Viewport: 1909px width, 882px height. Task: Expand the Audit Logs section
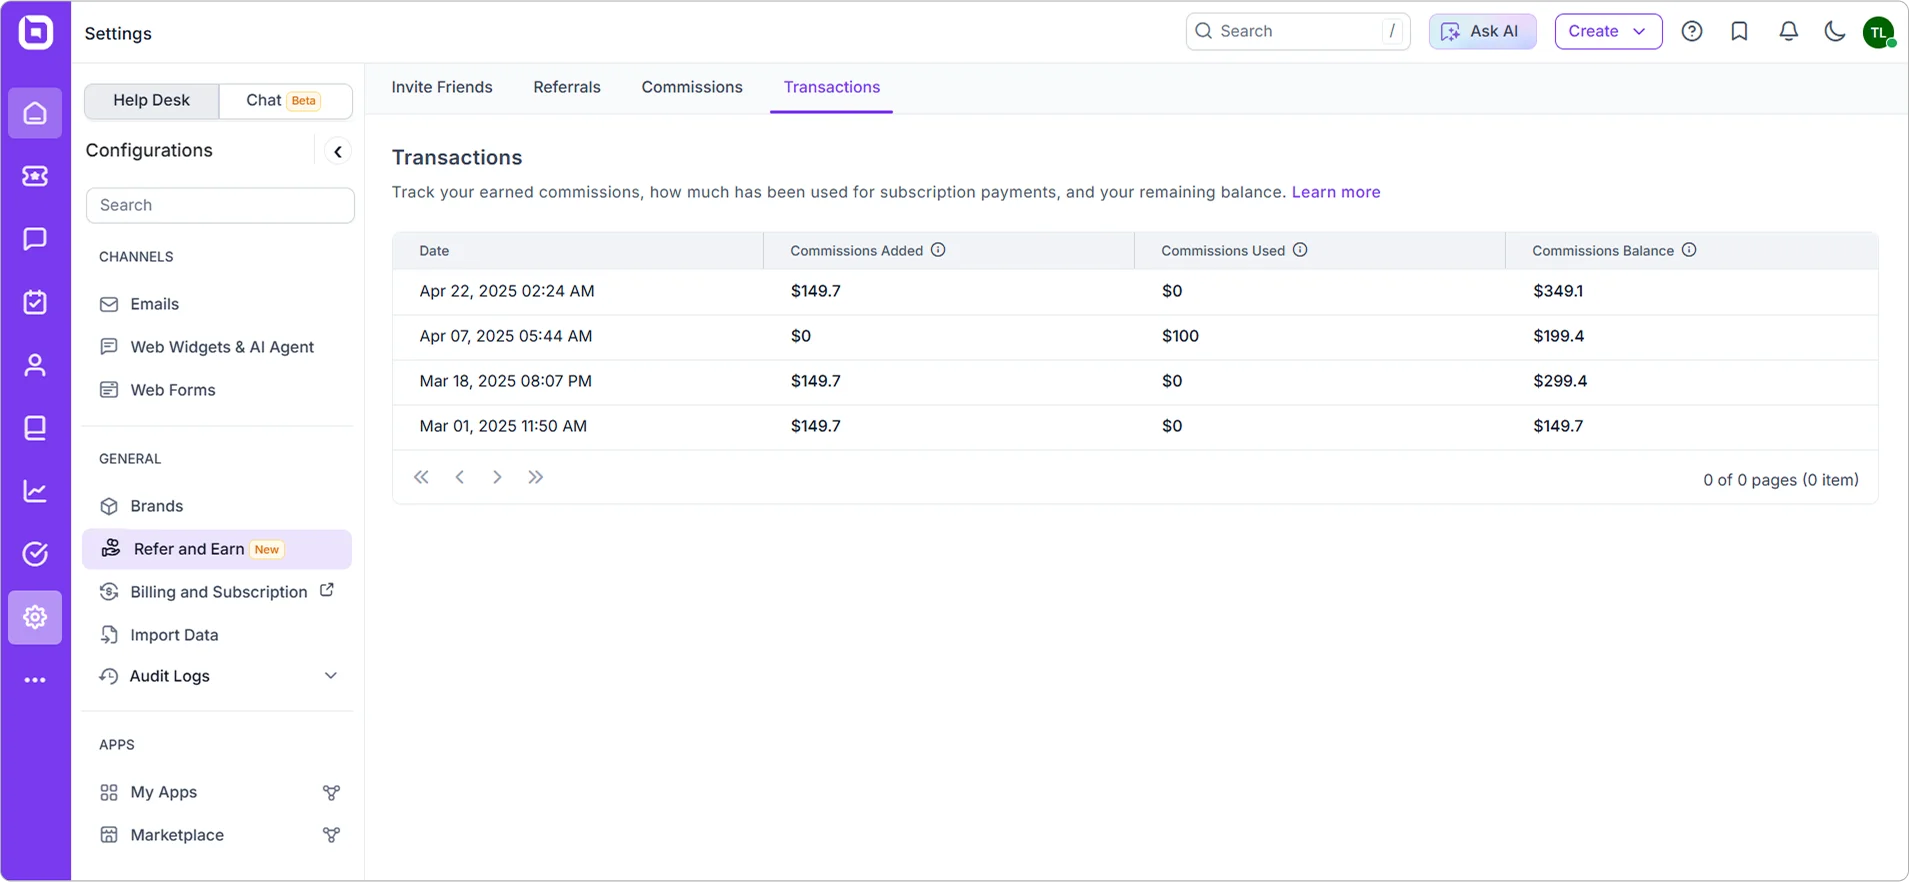pyautogui.click(x=218, y=676)
